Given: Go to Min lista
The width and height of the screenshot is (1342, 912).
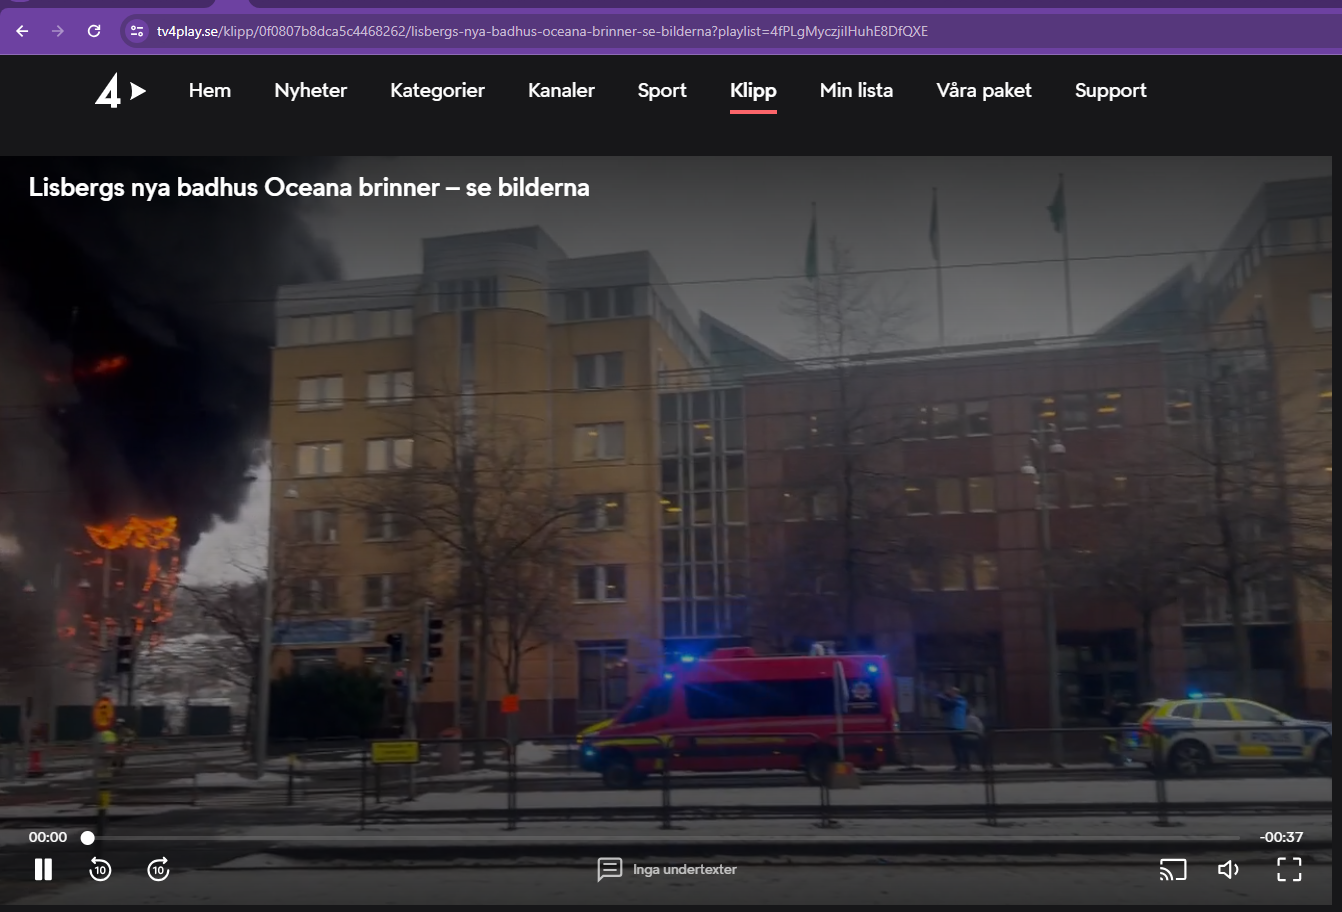Looking at the screenshot, I should pyautogui.click(x=856, y=90).
